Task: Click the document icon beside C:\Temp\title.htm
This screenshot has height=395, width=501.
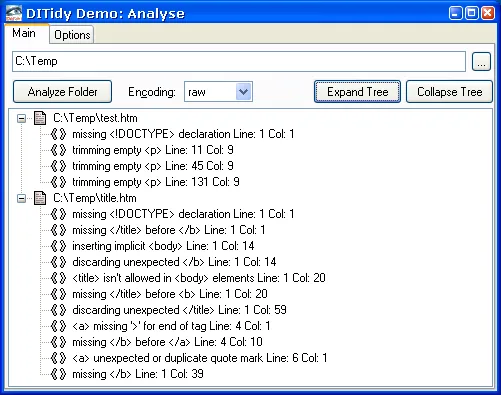Action: tap(40, 198)
